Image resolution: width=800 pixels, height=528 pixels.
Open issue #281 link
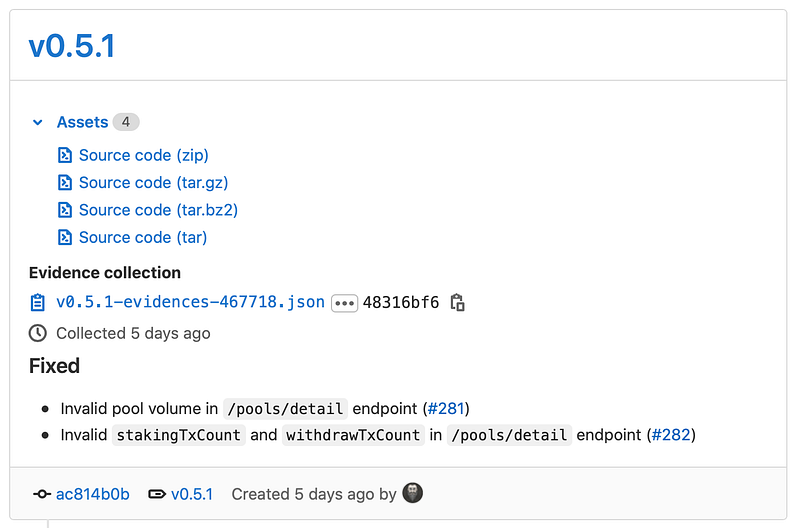(447, 408)
